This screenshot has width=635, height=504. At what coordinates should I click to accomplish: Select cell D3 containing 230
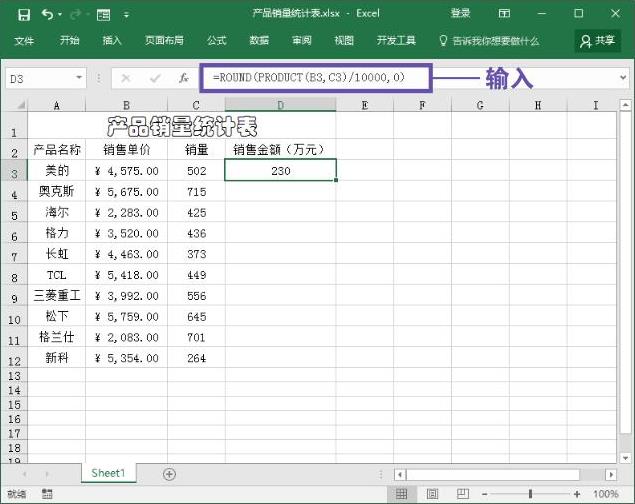[280, 170]
